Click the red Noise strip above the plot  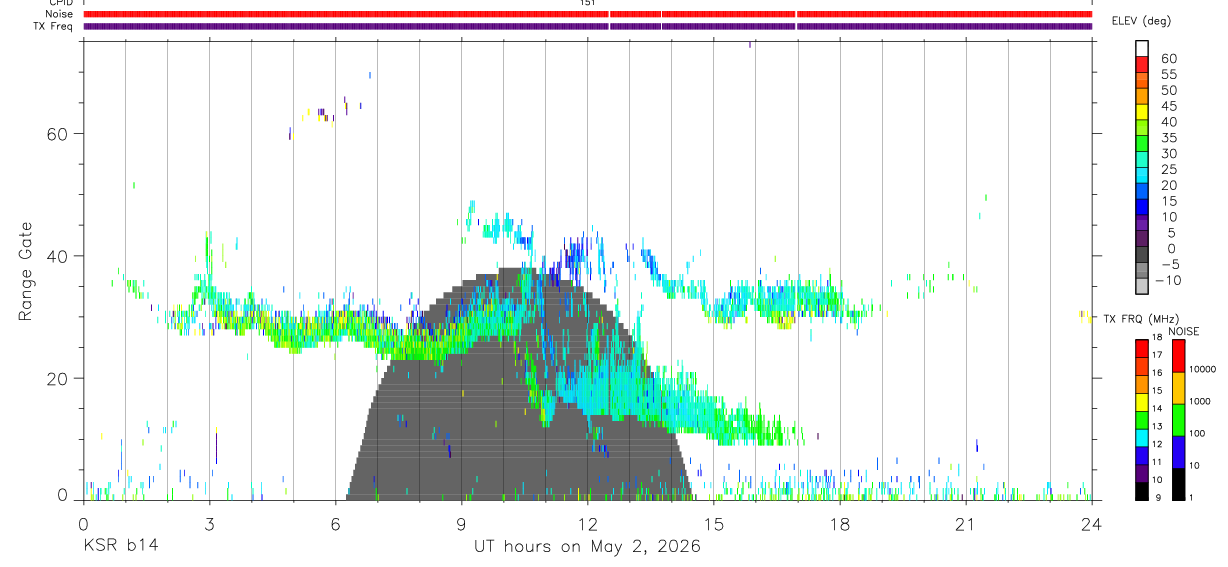588,15
